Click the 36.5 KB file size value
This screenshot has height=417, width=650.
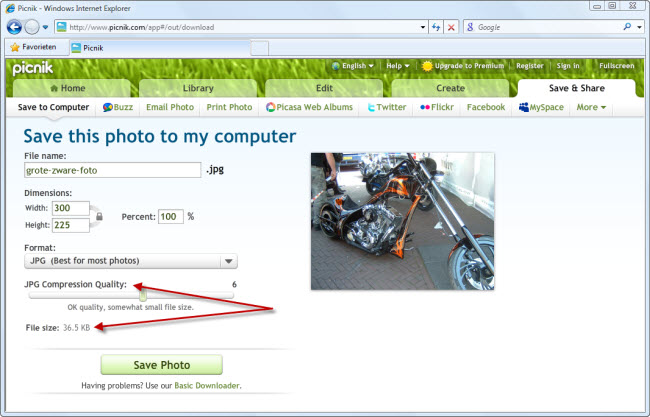[76, 327]
